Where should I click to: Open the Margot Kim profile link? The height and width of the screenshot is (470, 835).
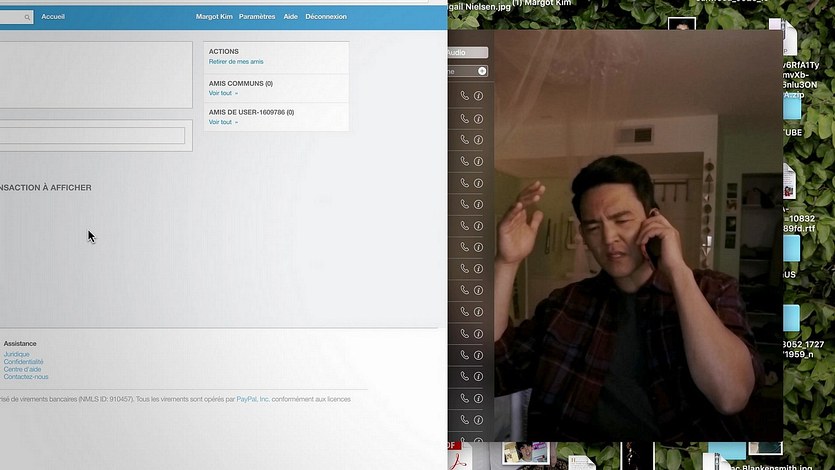[x=213, y=17]
